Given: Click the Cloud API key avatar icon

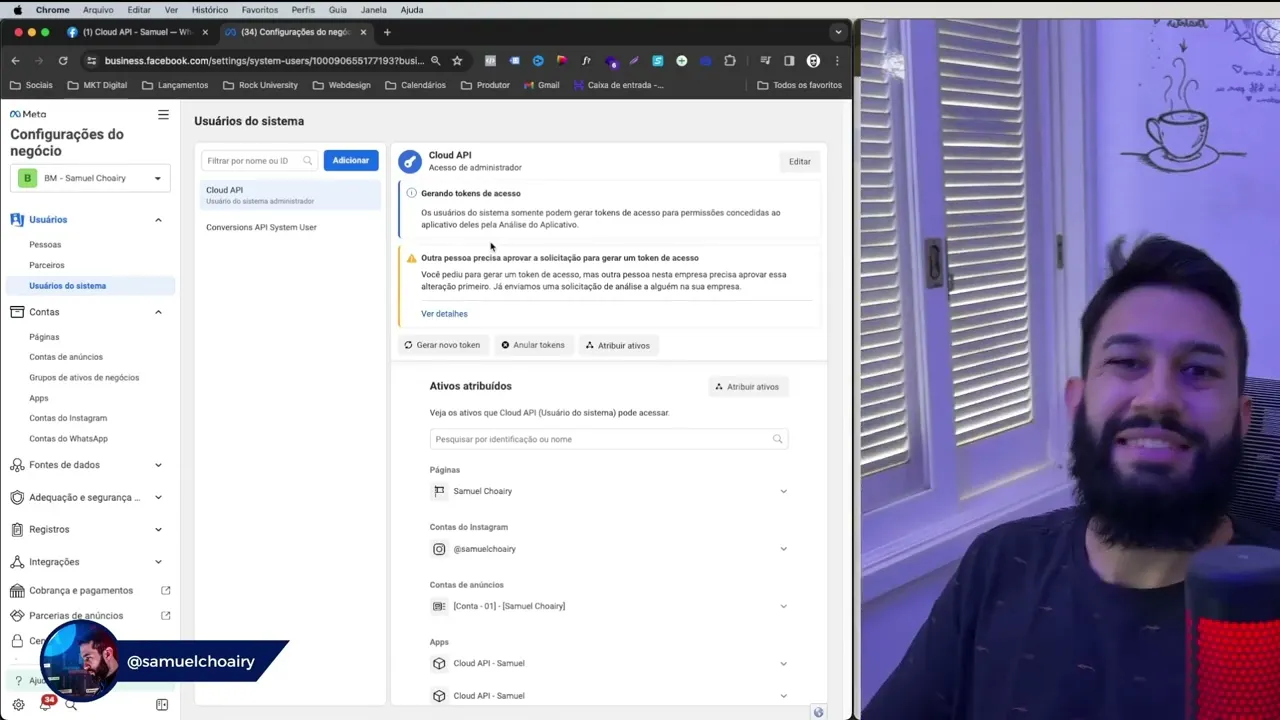Looking at the screenshot, I should 410,161.
